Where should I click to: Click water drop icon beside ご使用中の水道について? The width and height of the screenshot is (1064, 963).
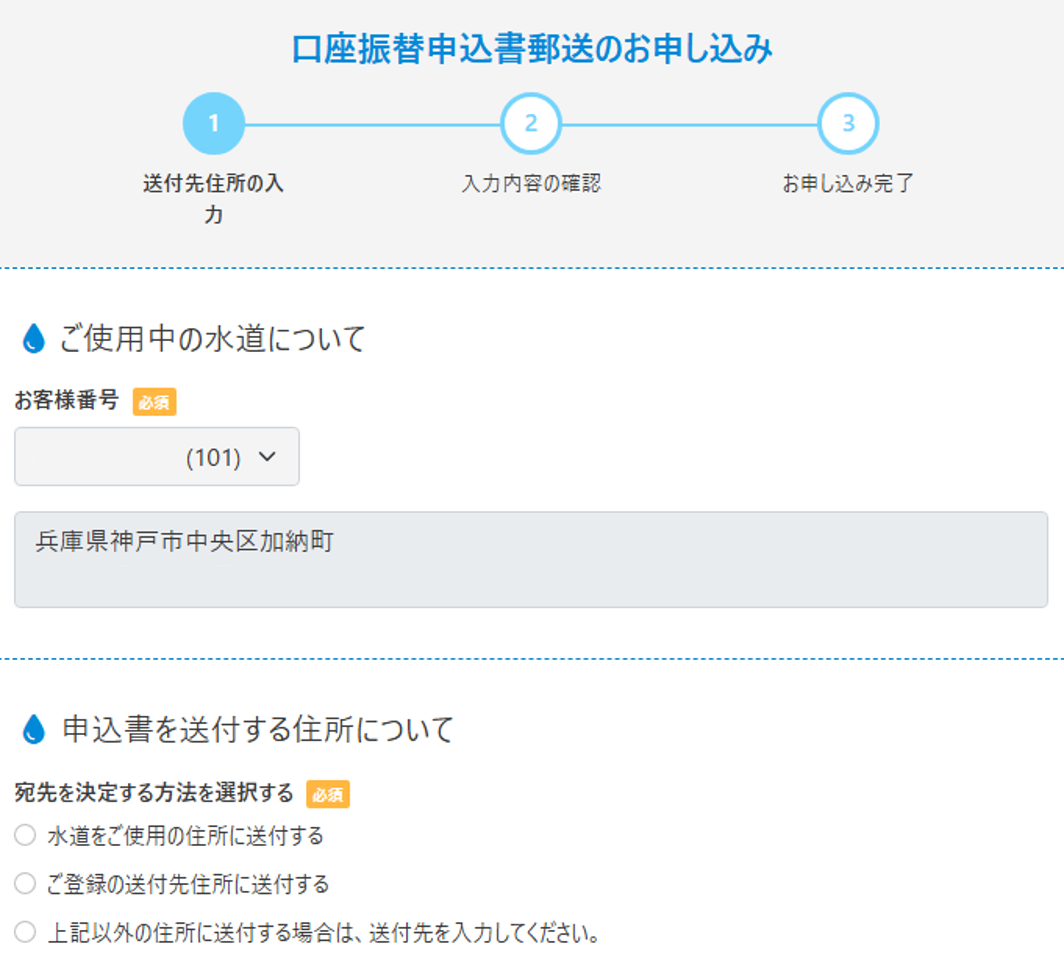click(x=34, y=340)
